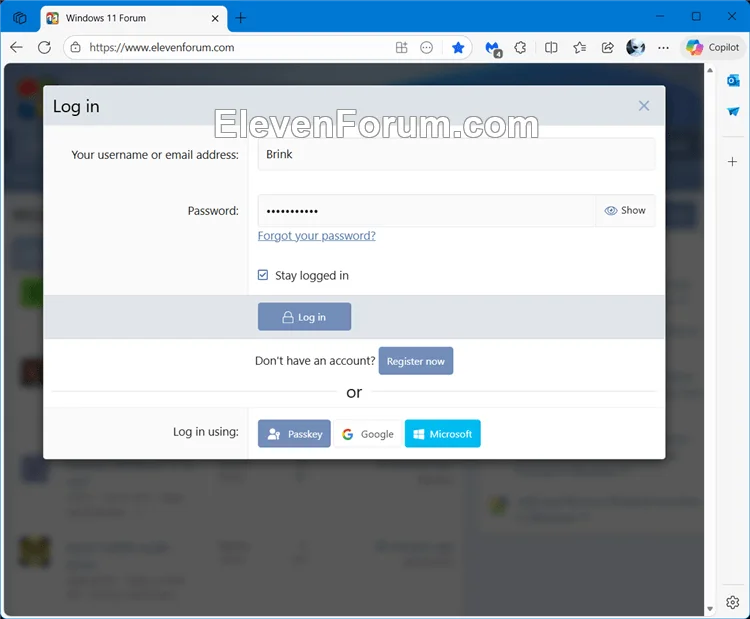Click the Share icon in the toolbar
Image resolution: width=750 pixels, height=619 pixels.
coord(607,47)
